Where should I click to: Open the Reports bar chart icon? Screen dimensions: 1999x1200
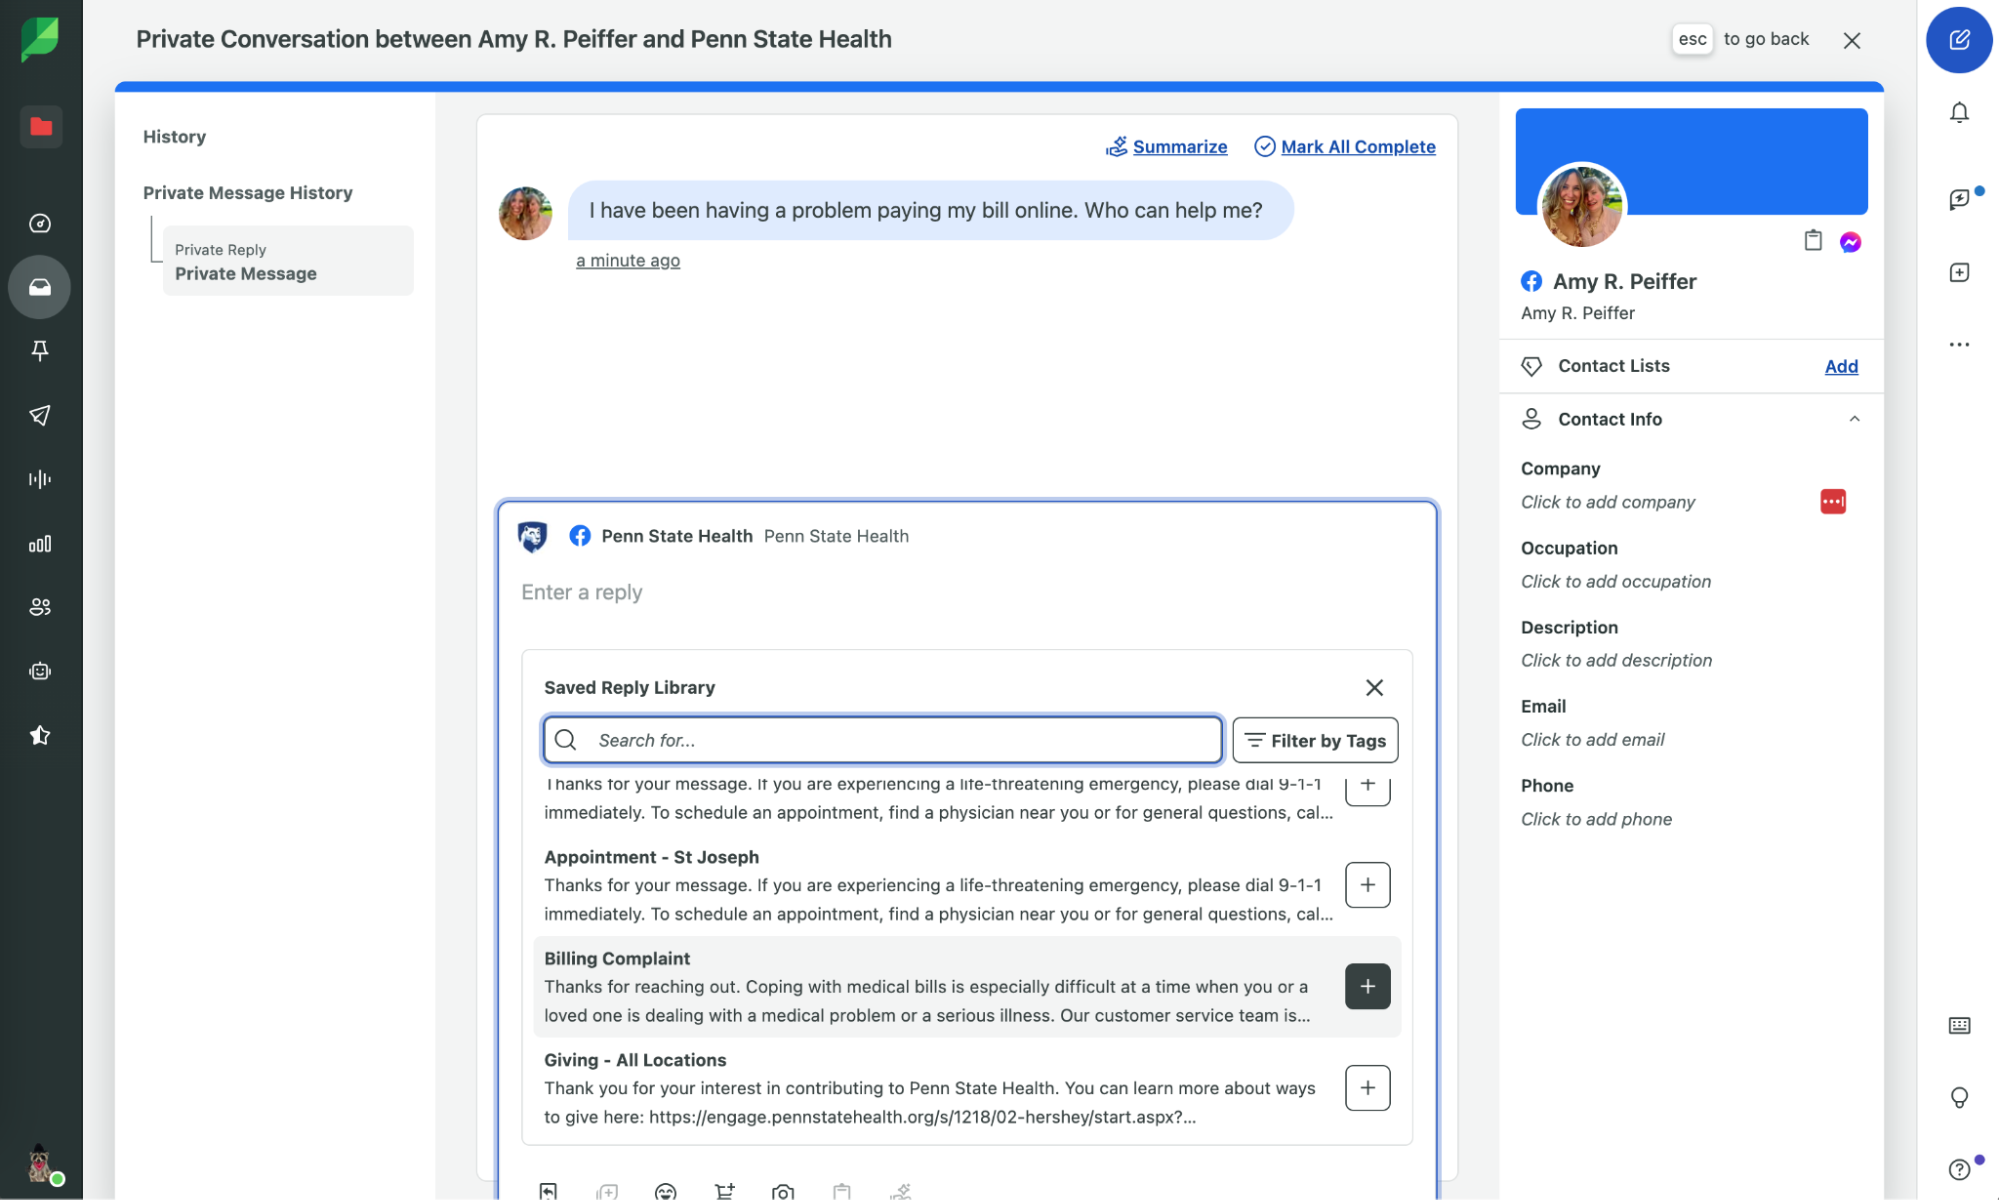40,544
